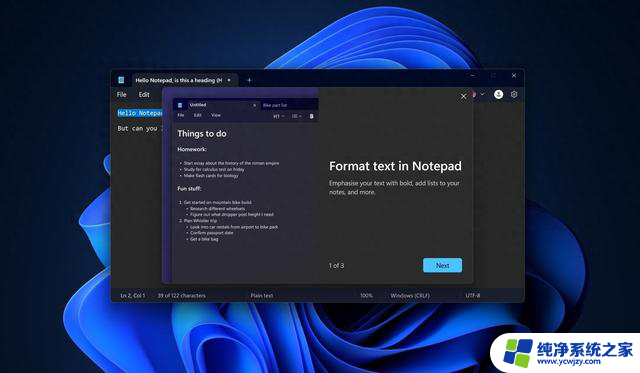Toggle the Plain text formatting mode

click(262, 295)
